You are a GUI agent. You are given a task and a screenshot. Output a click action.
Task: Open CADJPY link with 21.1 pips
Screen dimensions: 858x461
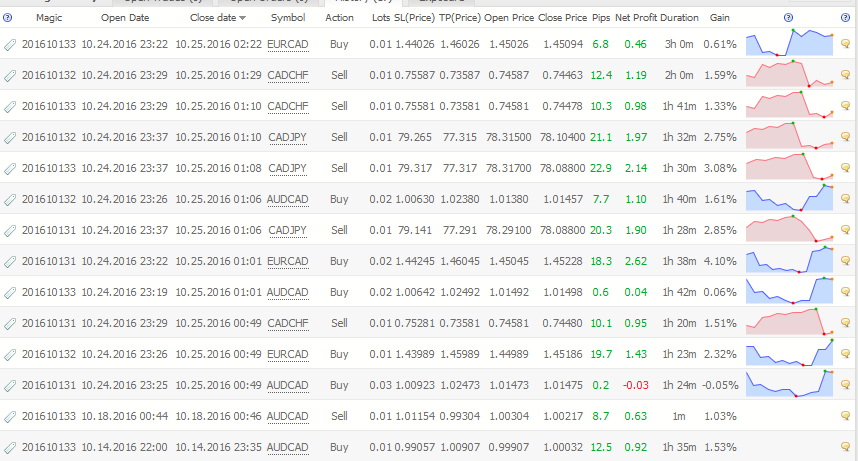point(288,137)
